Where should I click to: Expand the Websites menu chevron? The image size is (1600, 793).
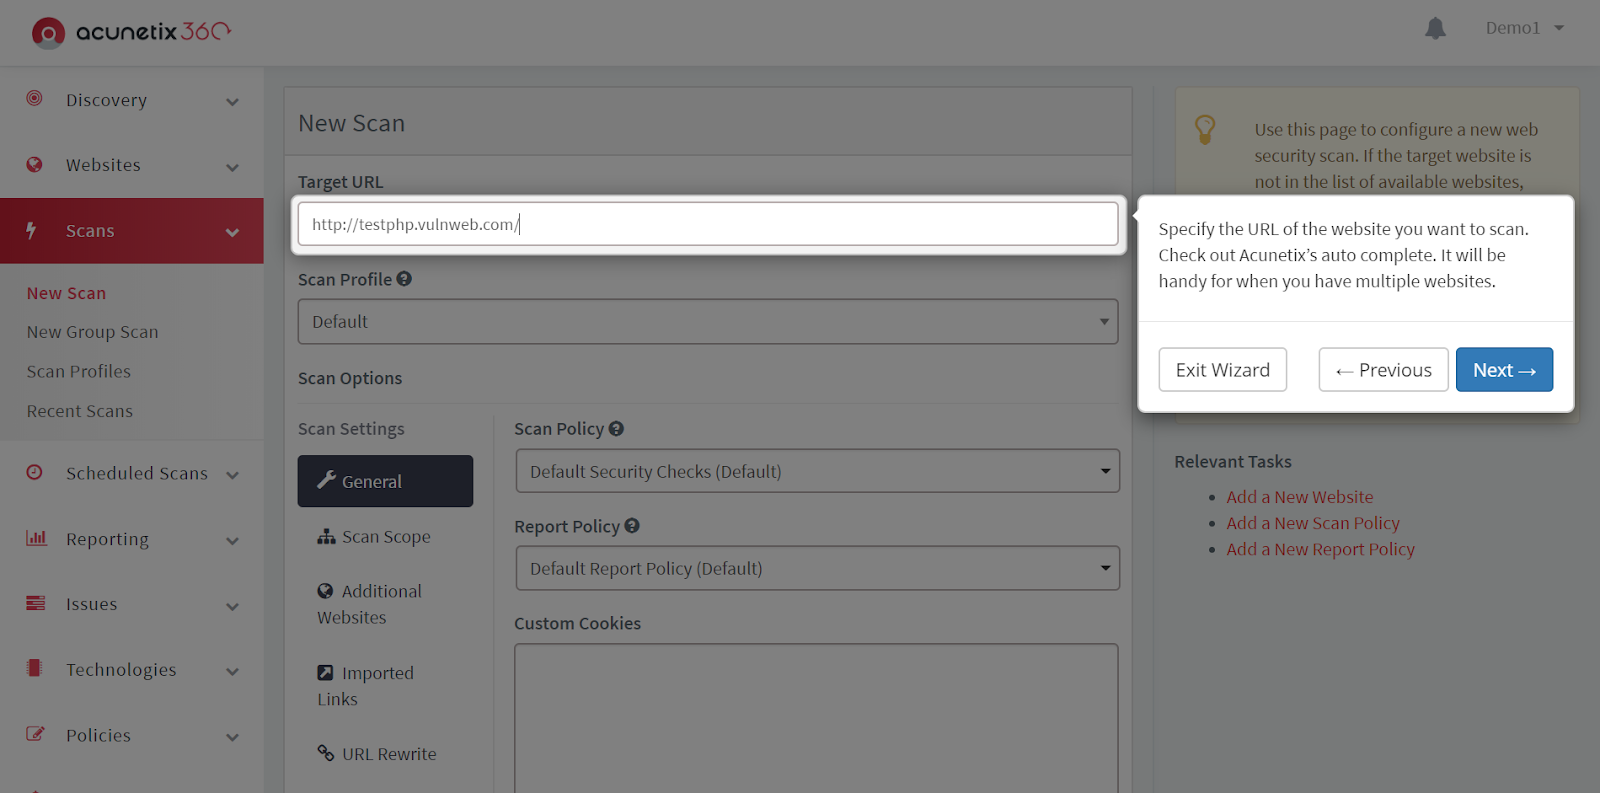pos(232,167)
